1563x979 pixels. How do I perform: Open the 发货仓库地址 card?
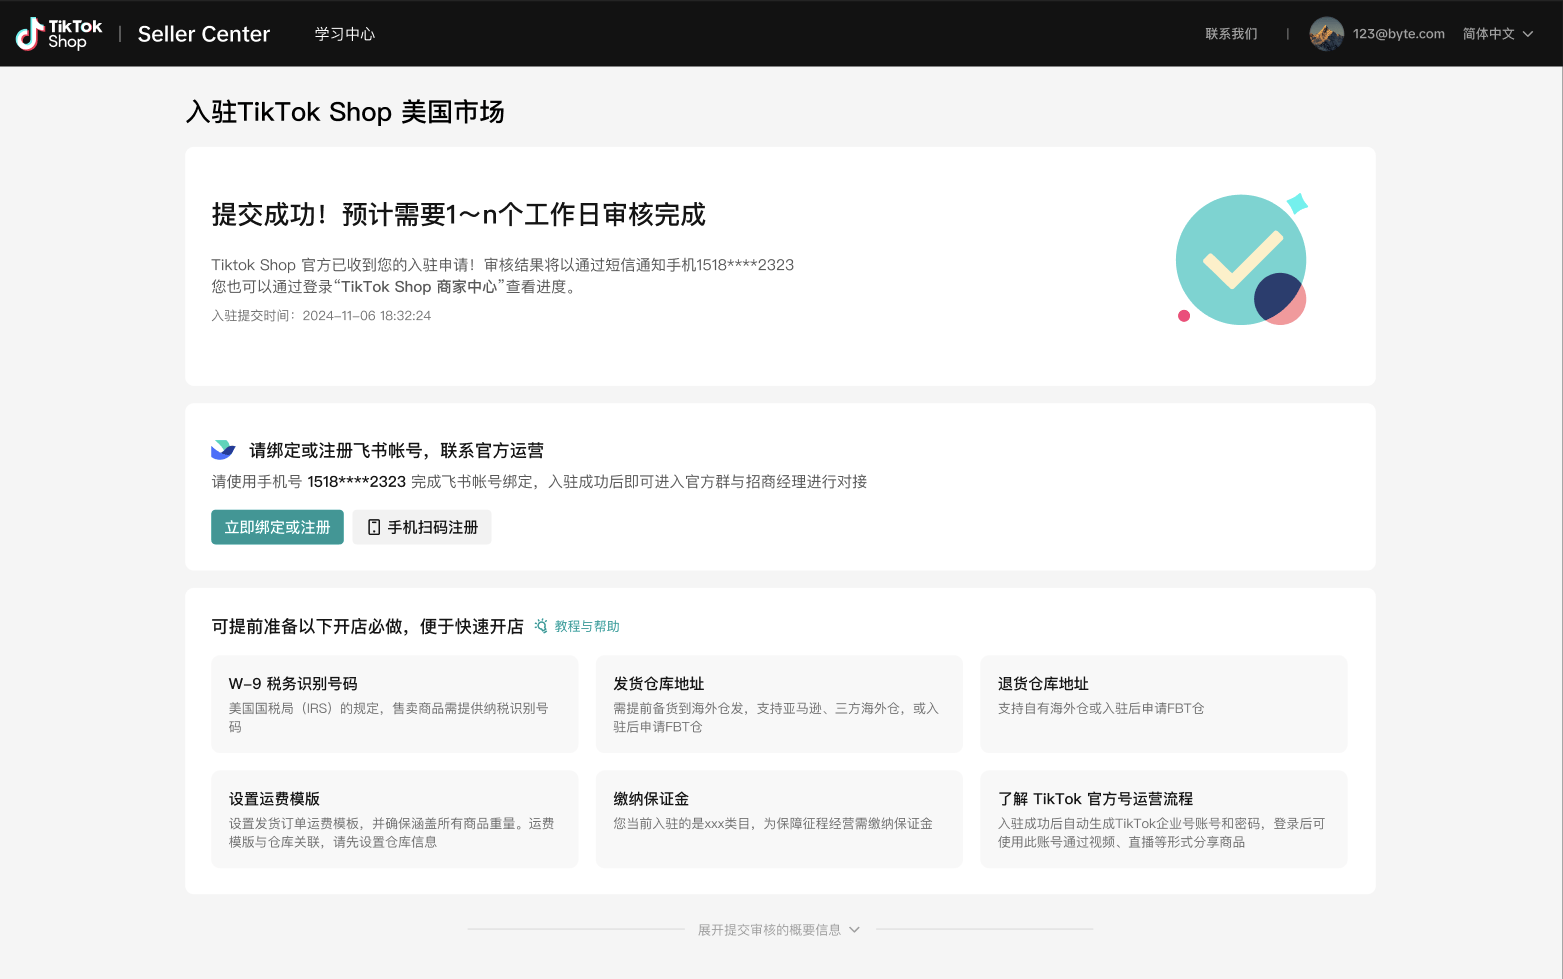[779, 704]
